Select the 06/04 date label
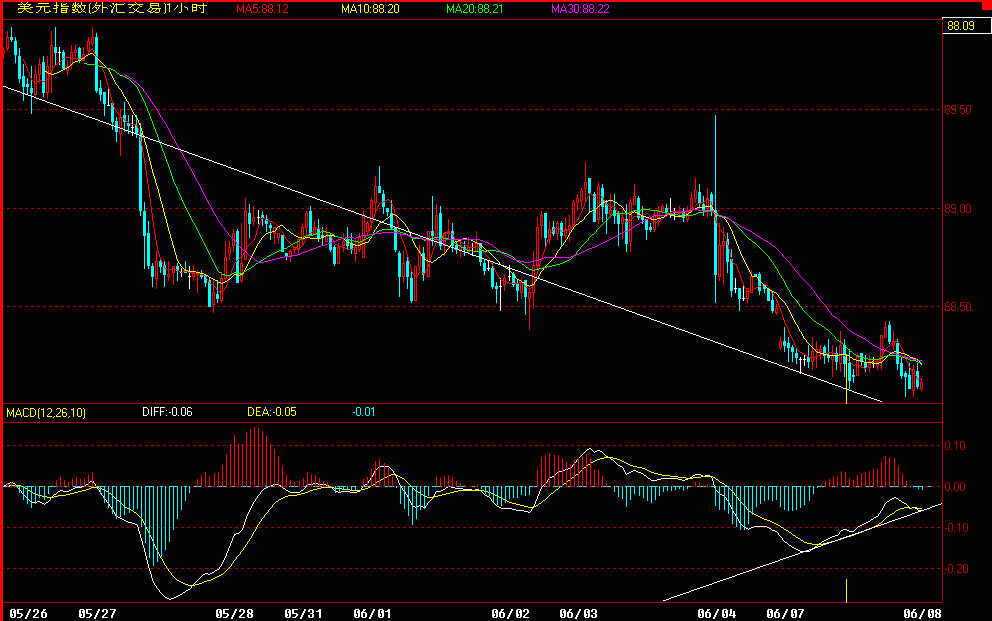This screenshot has width=992, height=621. pyautogui.click(x=716, y=611)
